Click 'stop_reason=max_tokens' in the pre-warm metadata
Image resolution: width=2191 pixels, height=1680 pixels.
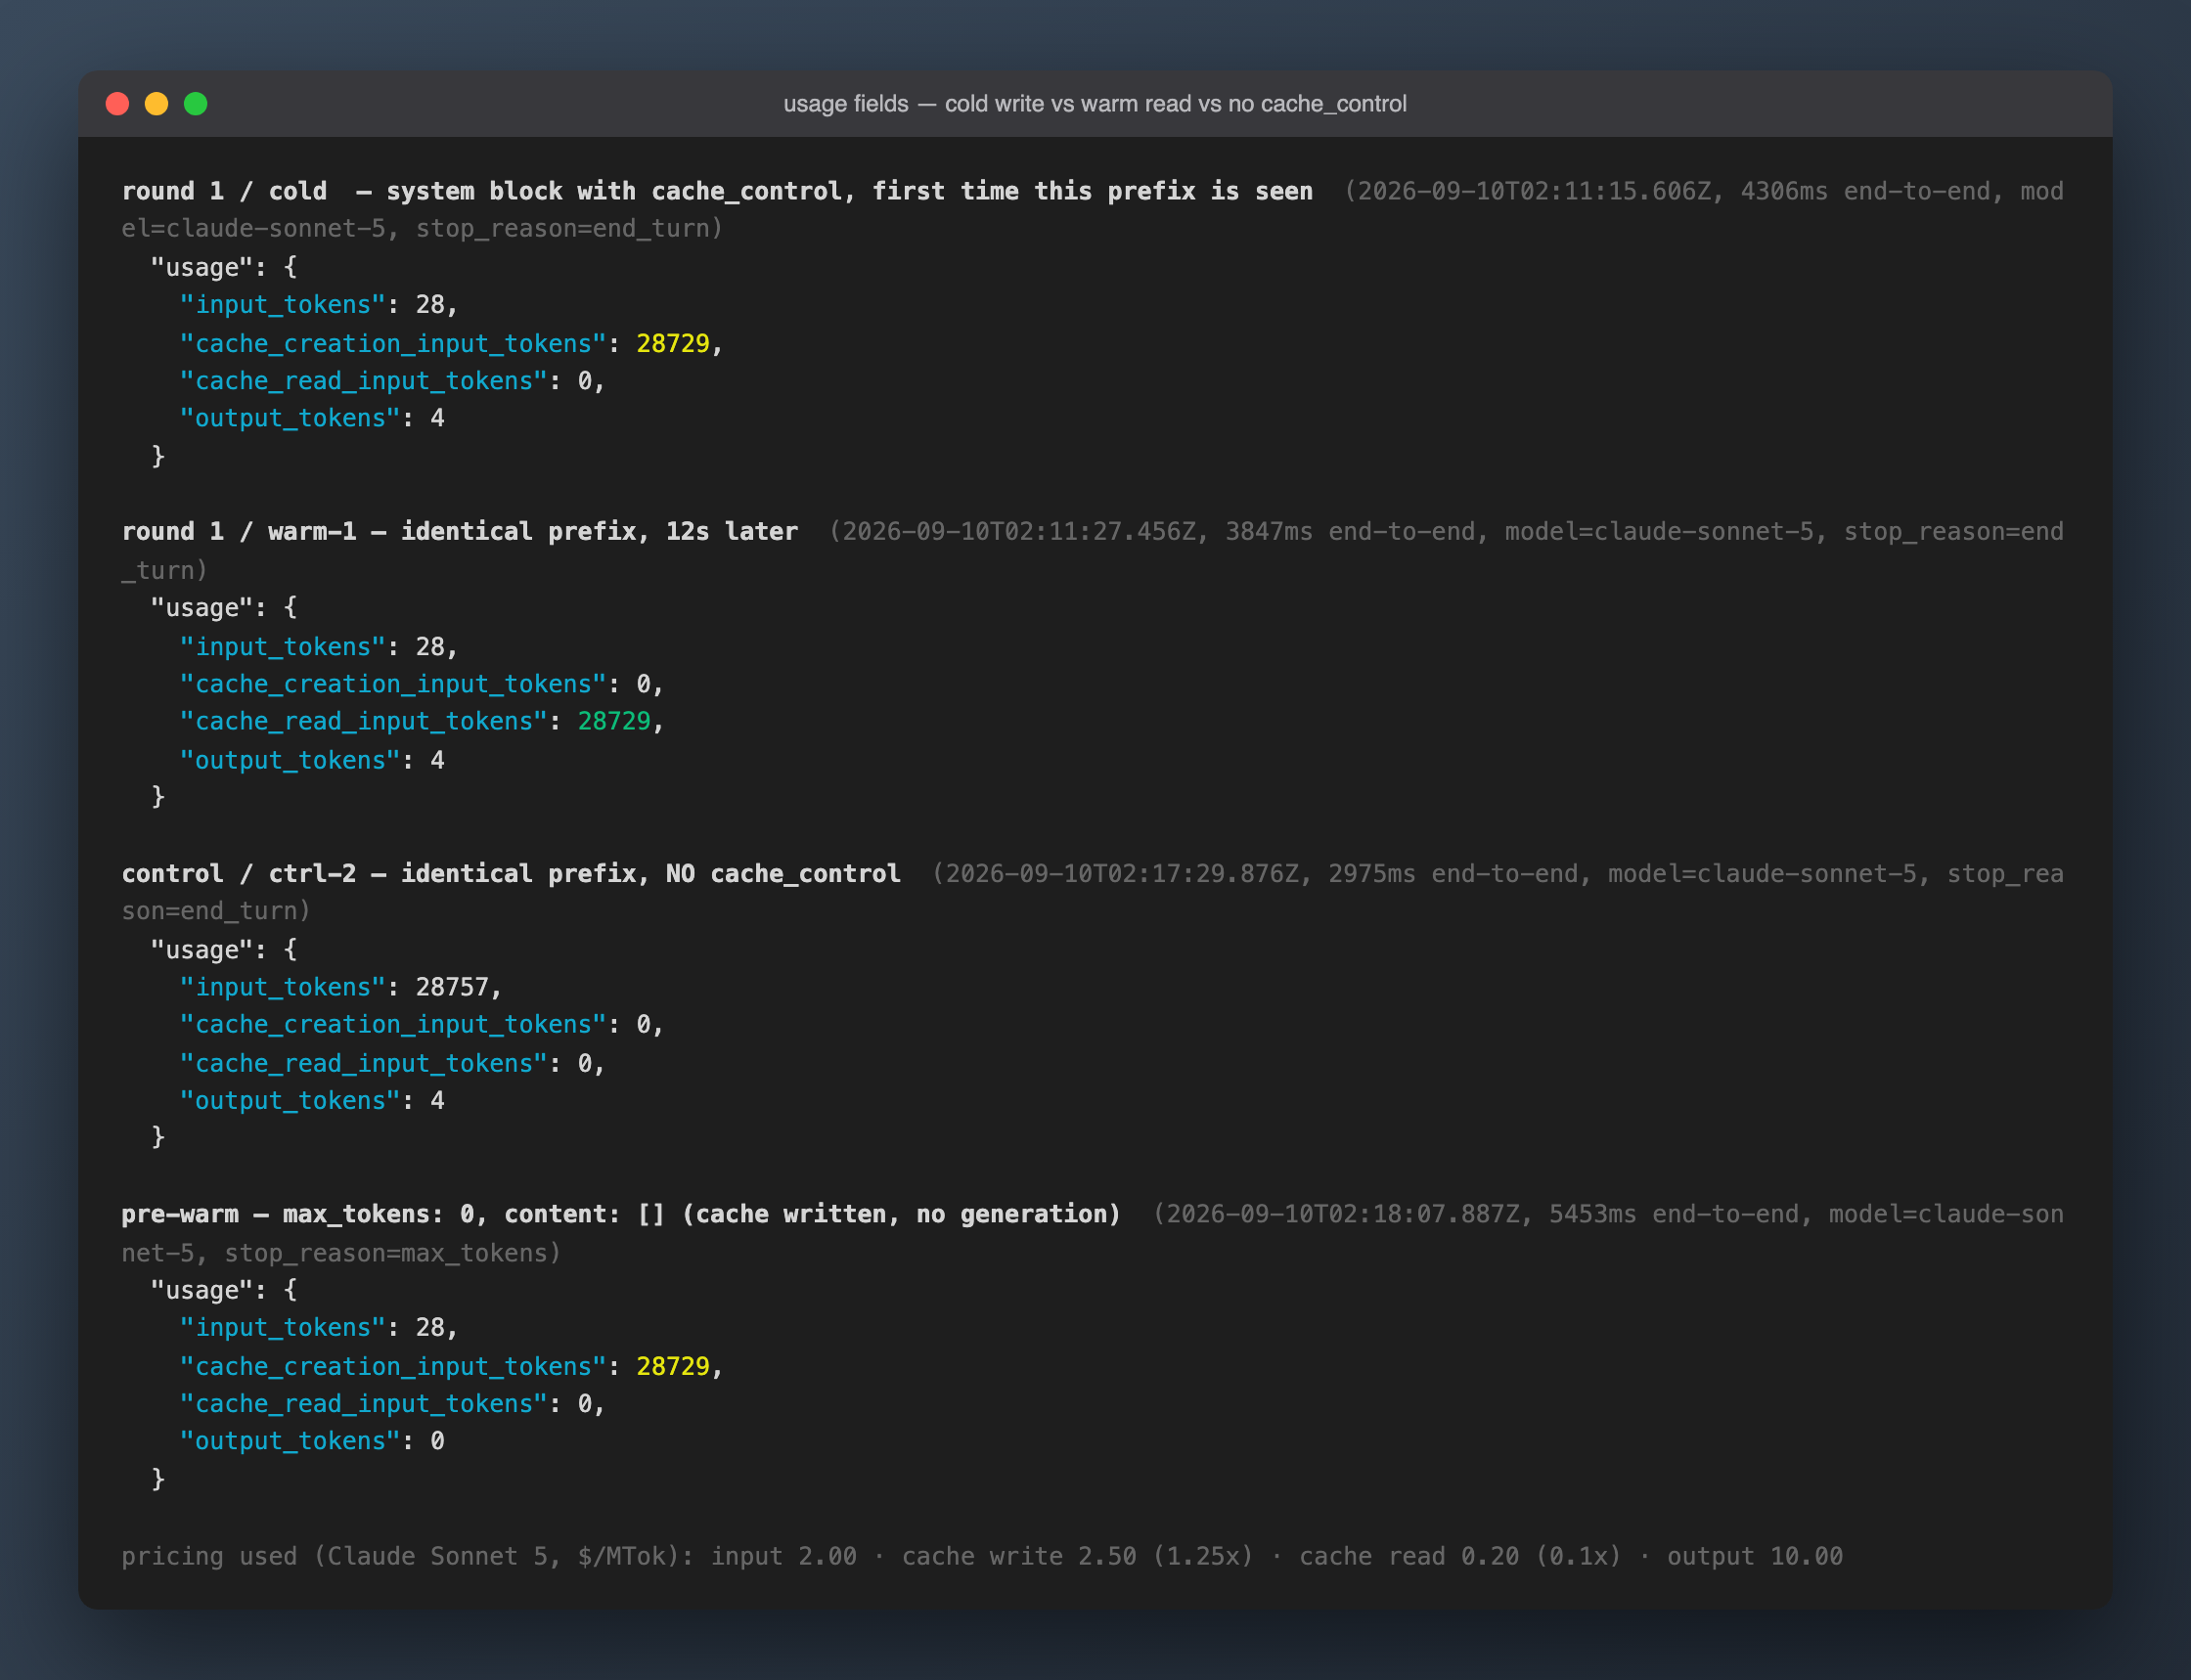pyautogui.click(x=385, y=1253)
